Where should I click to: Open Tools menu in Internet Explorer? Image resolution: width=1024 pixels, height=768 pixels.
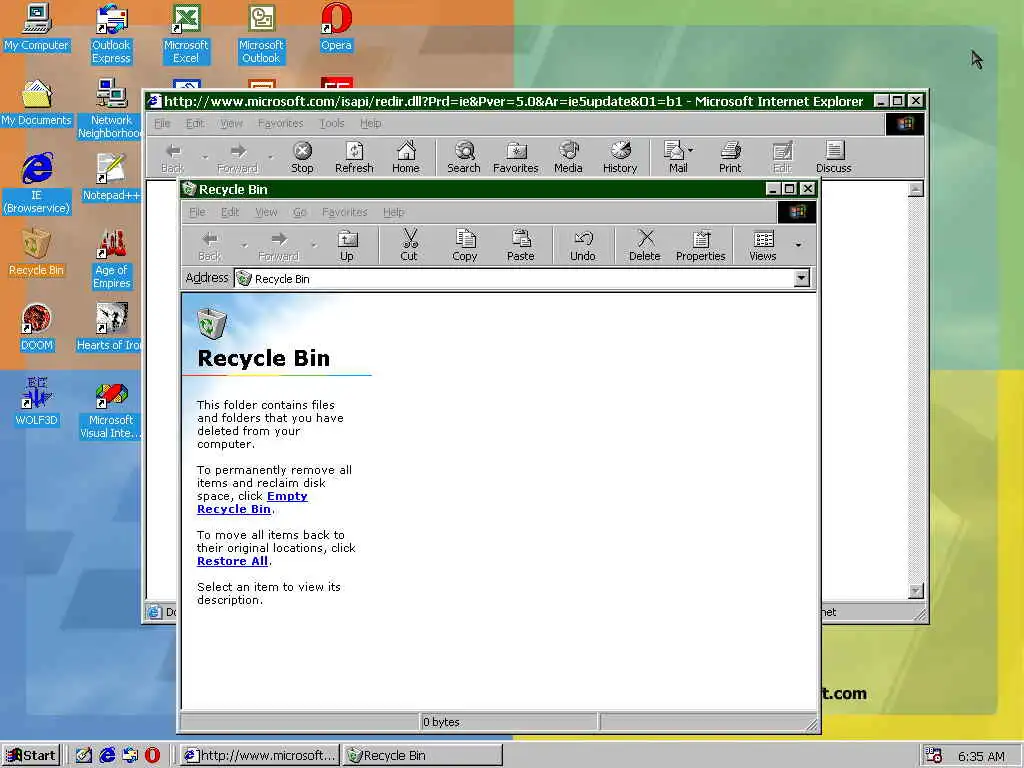coord(332,123)
